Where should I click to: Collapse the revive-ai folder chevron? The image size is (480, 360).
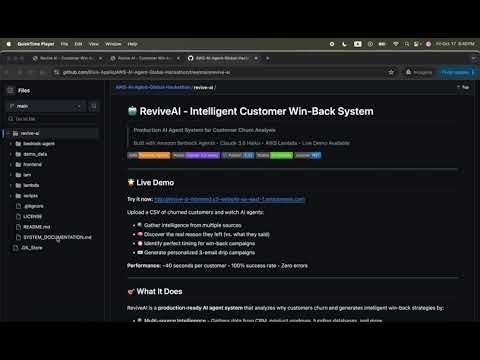8,133
